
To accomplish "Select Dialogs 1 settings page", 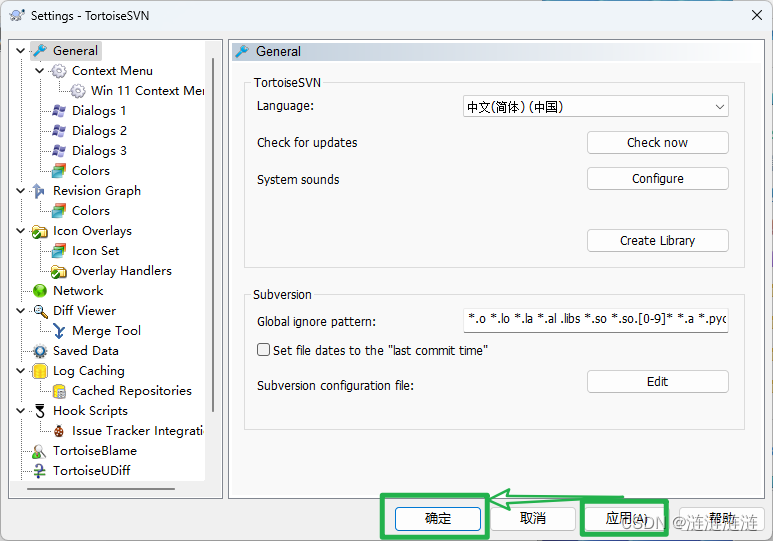I will click(99, 111).
